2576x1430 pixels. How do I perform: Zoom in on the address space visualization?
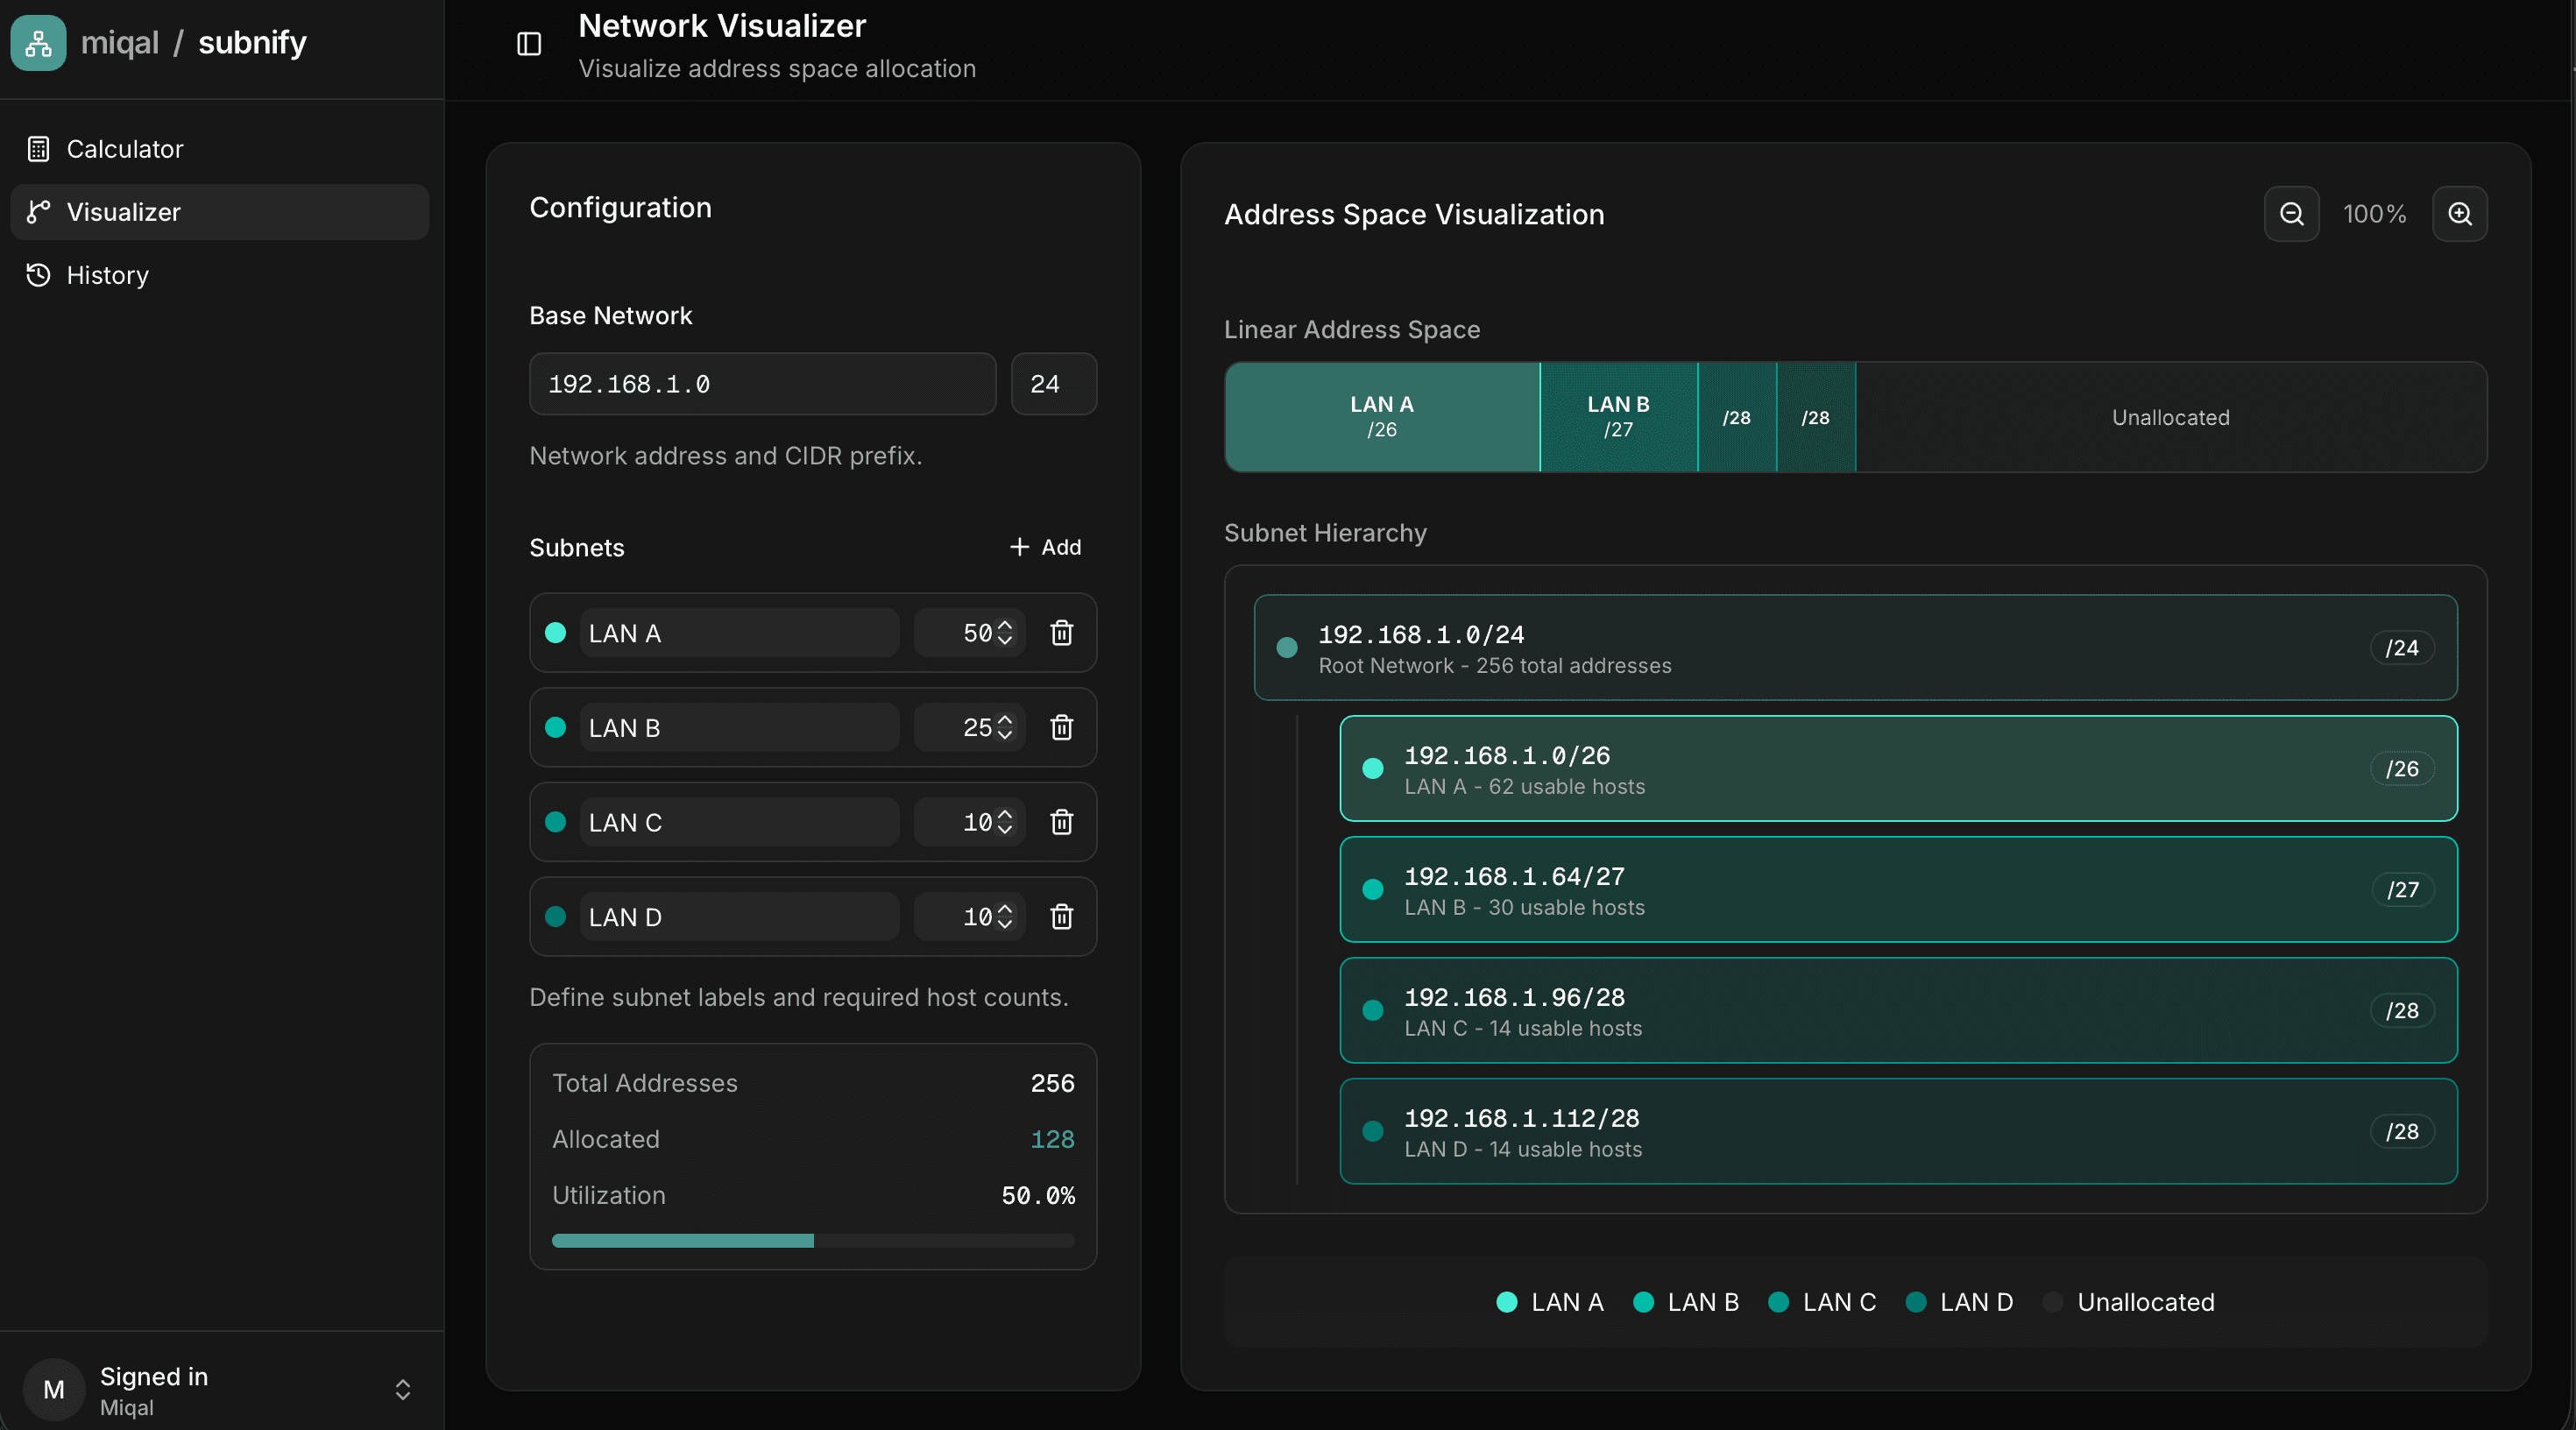coord(2460,213)
